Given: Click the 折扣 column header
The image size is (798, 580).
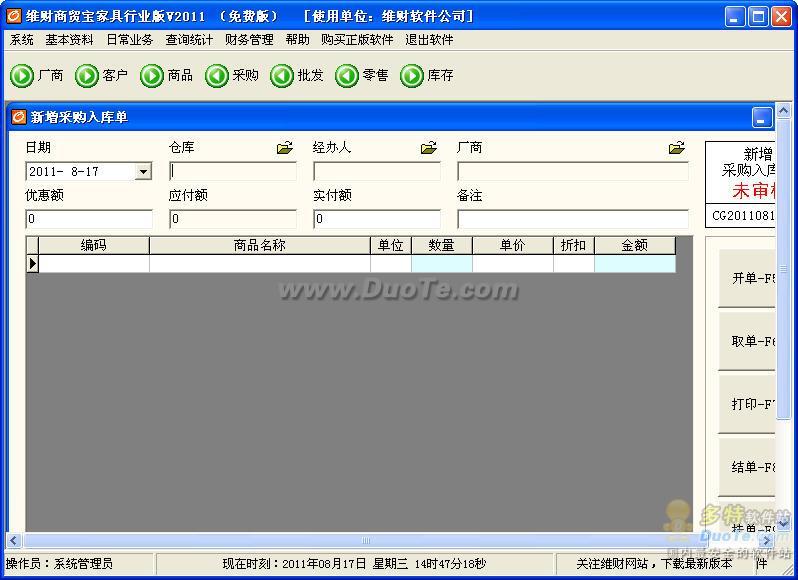Looking at the screenshot, I should click(574, 245).
